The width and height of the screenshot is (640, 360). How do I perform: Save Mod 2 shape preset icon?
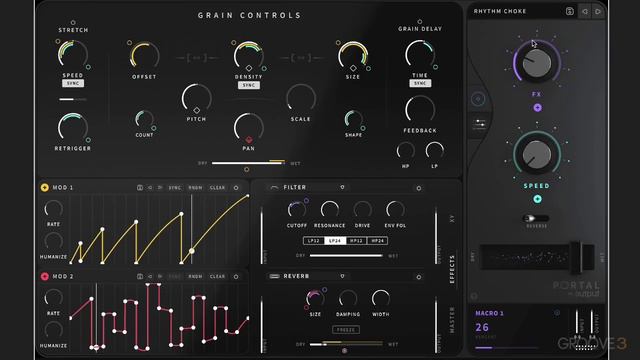point(140,276)
